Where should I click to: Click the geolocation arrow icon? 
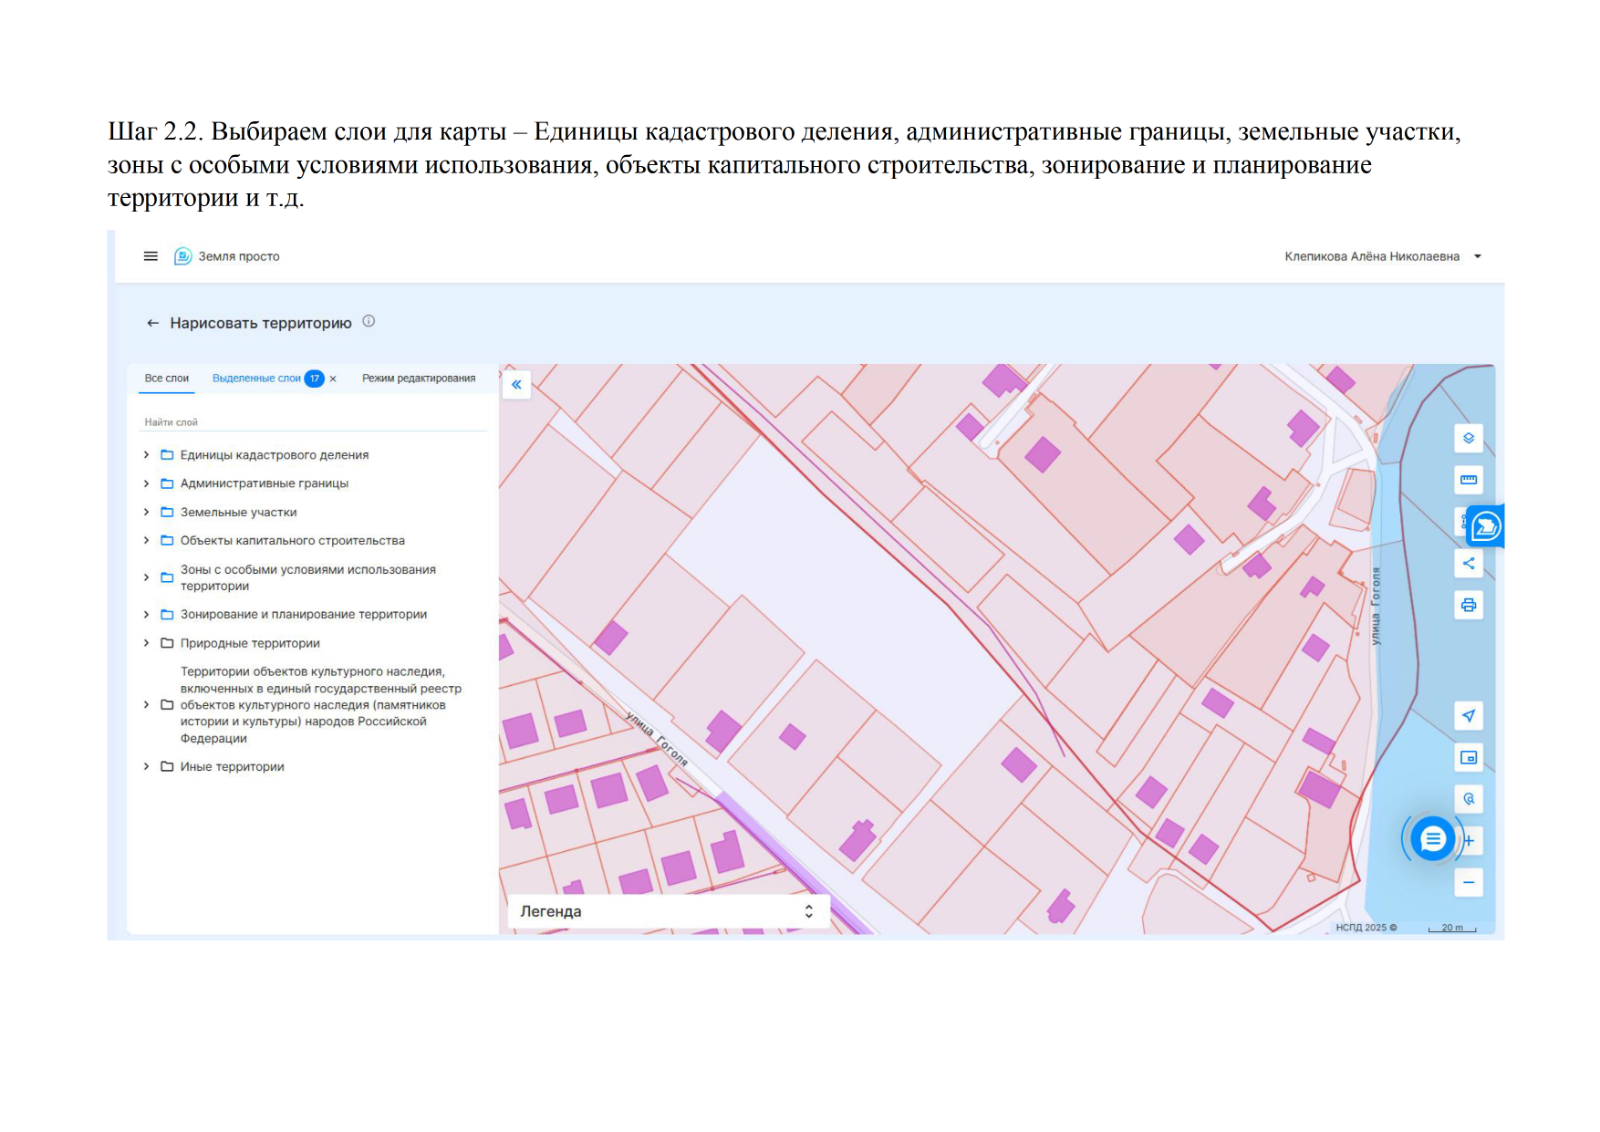point(1468,716)
